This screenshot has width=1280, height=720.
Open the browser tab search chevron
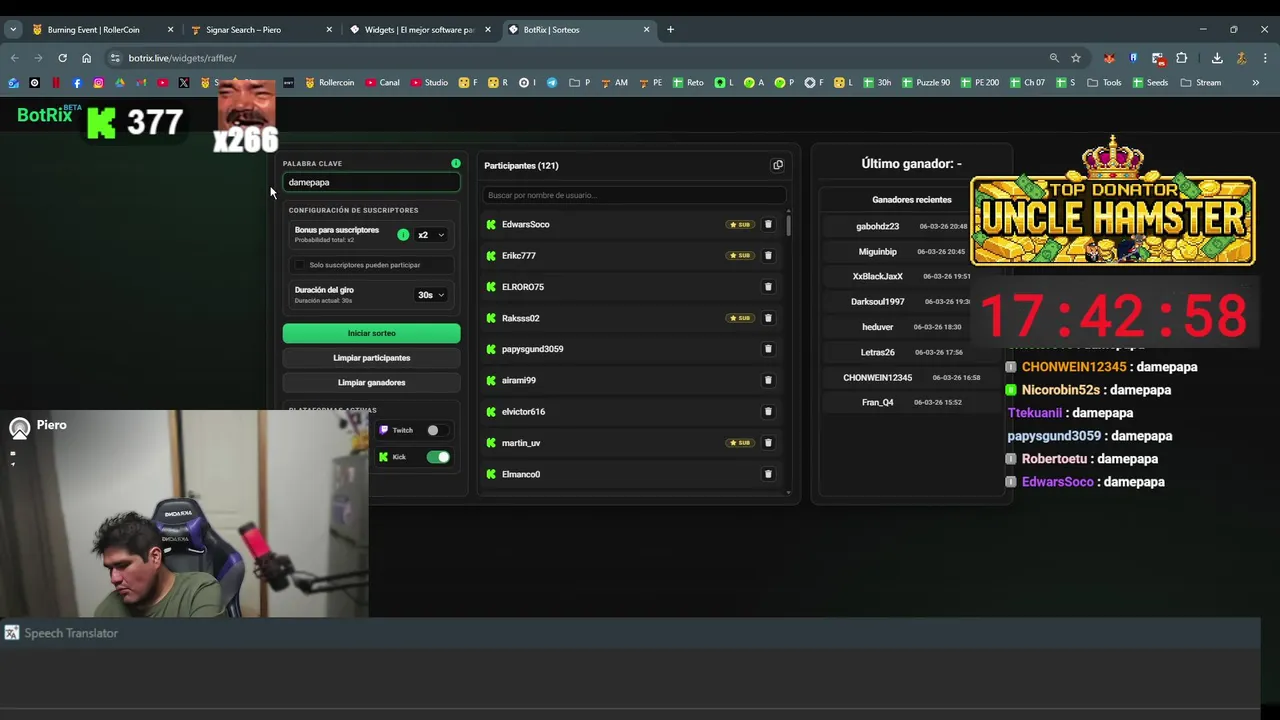point(13,29)
